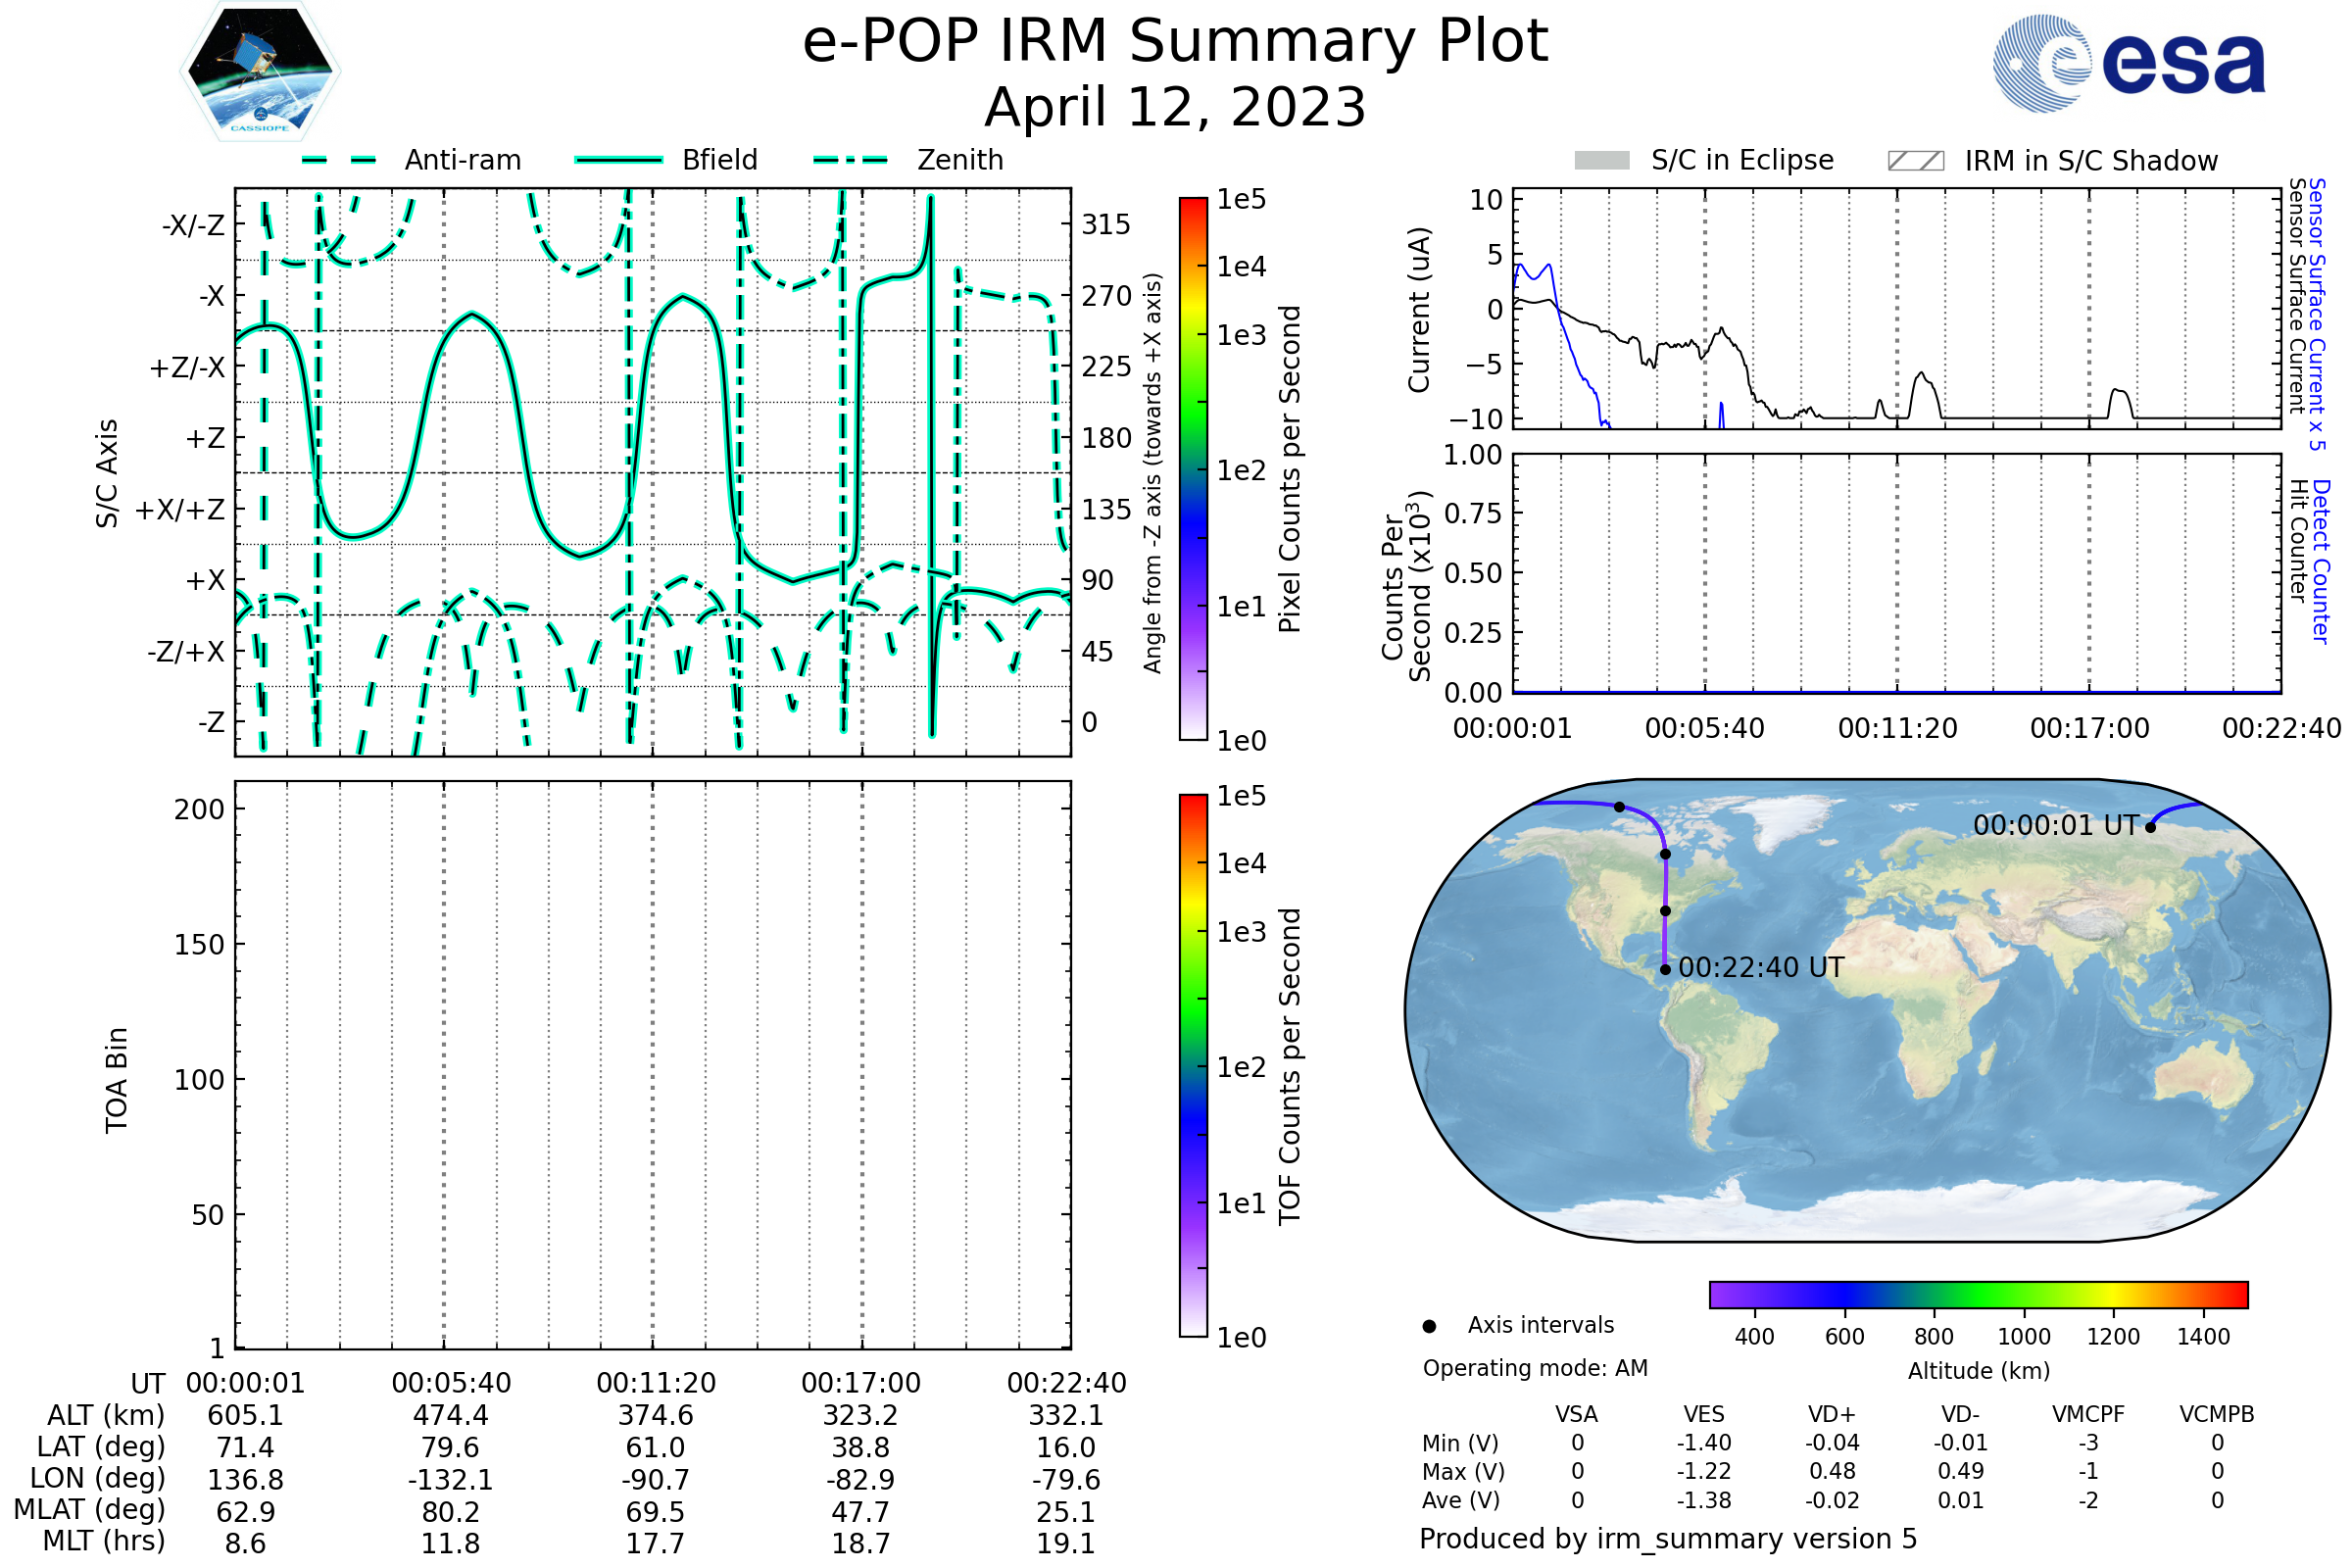This screenshot has width=2352, height=1568.
Task: Click the CASSIOPE satellite mission logo
Action: pos(260,72)
